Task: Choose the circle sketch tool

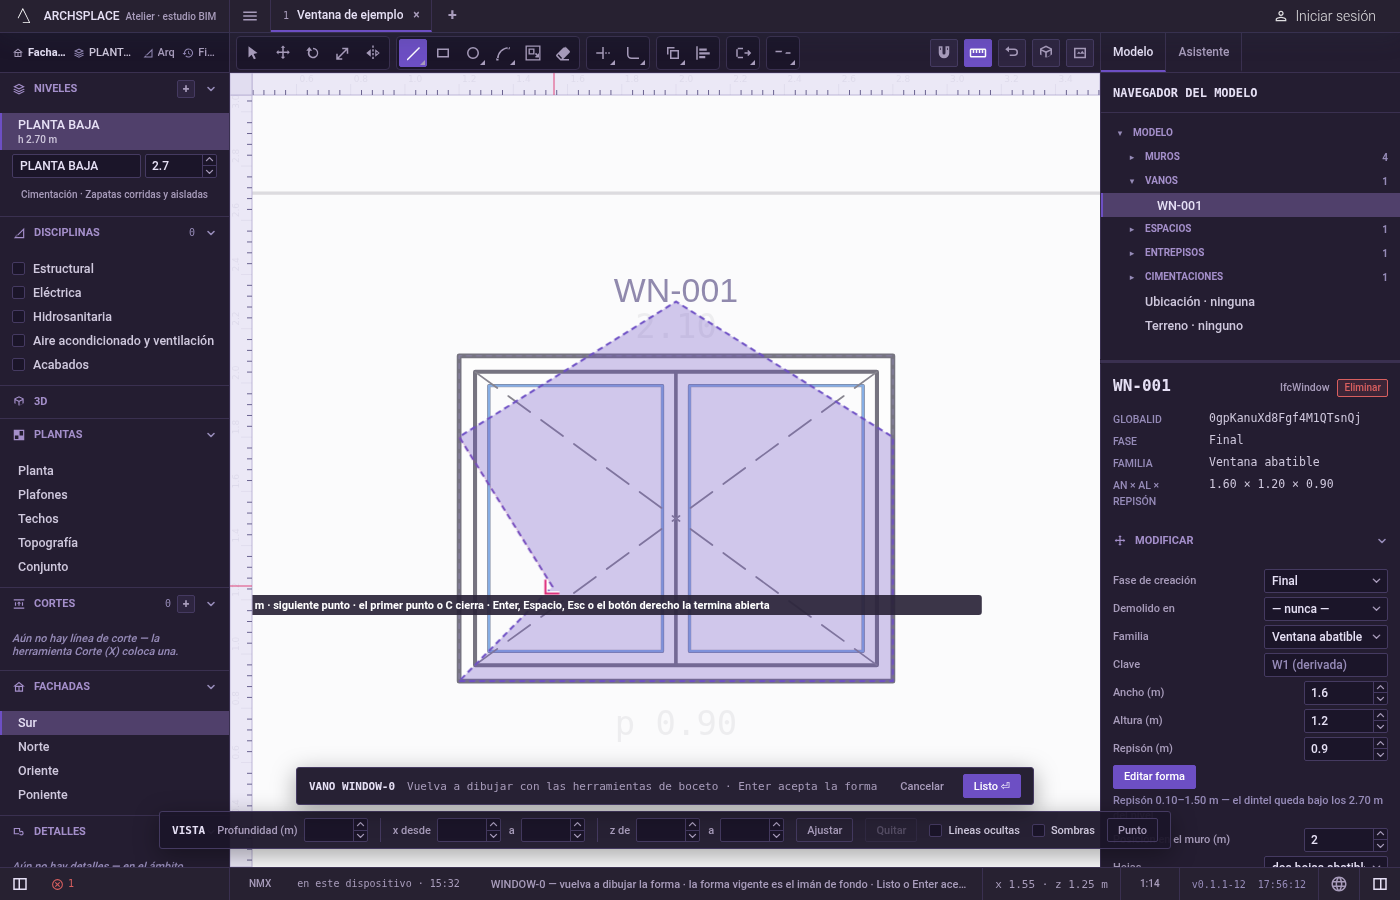Action: point(473,53)
